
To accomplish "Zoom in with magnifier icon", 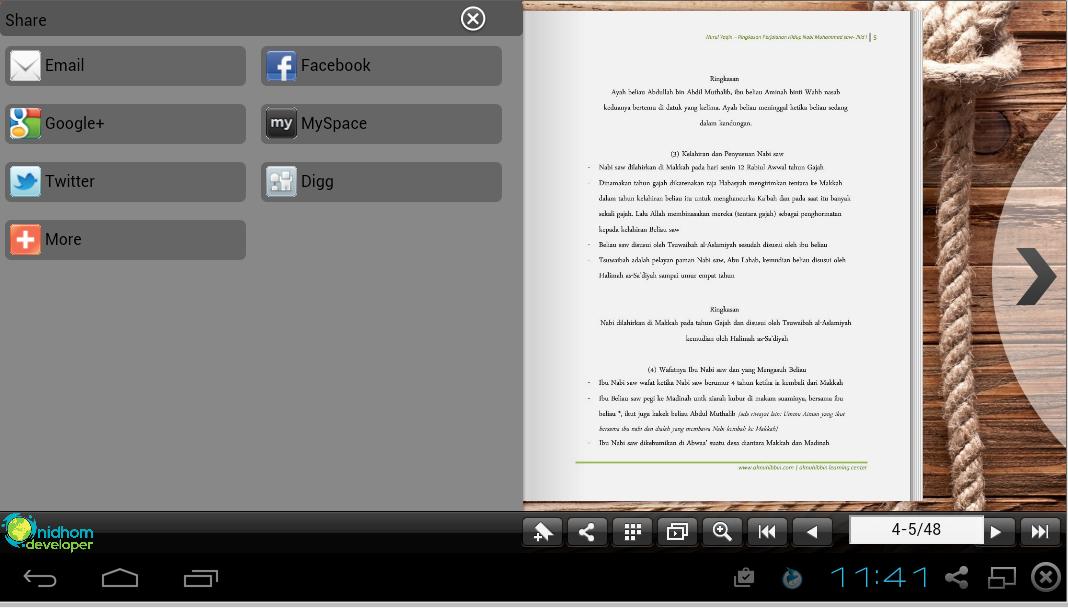I will (722, 532).
